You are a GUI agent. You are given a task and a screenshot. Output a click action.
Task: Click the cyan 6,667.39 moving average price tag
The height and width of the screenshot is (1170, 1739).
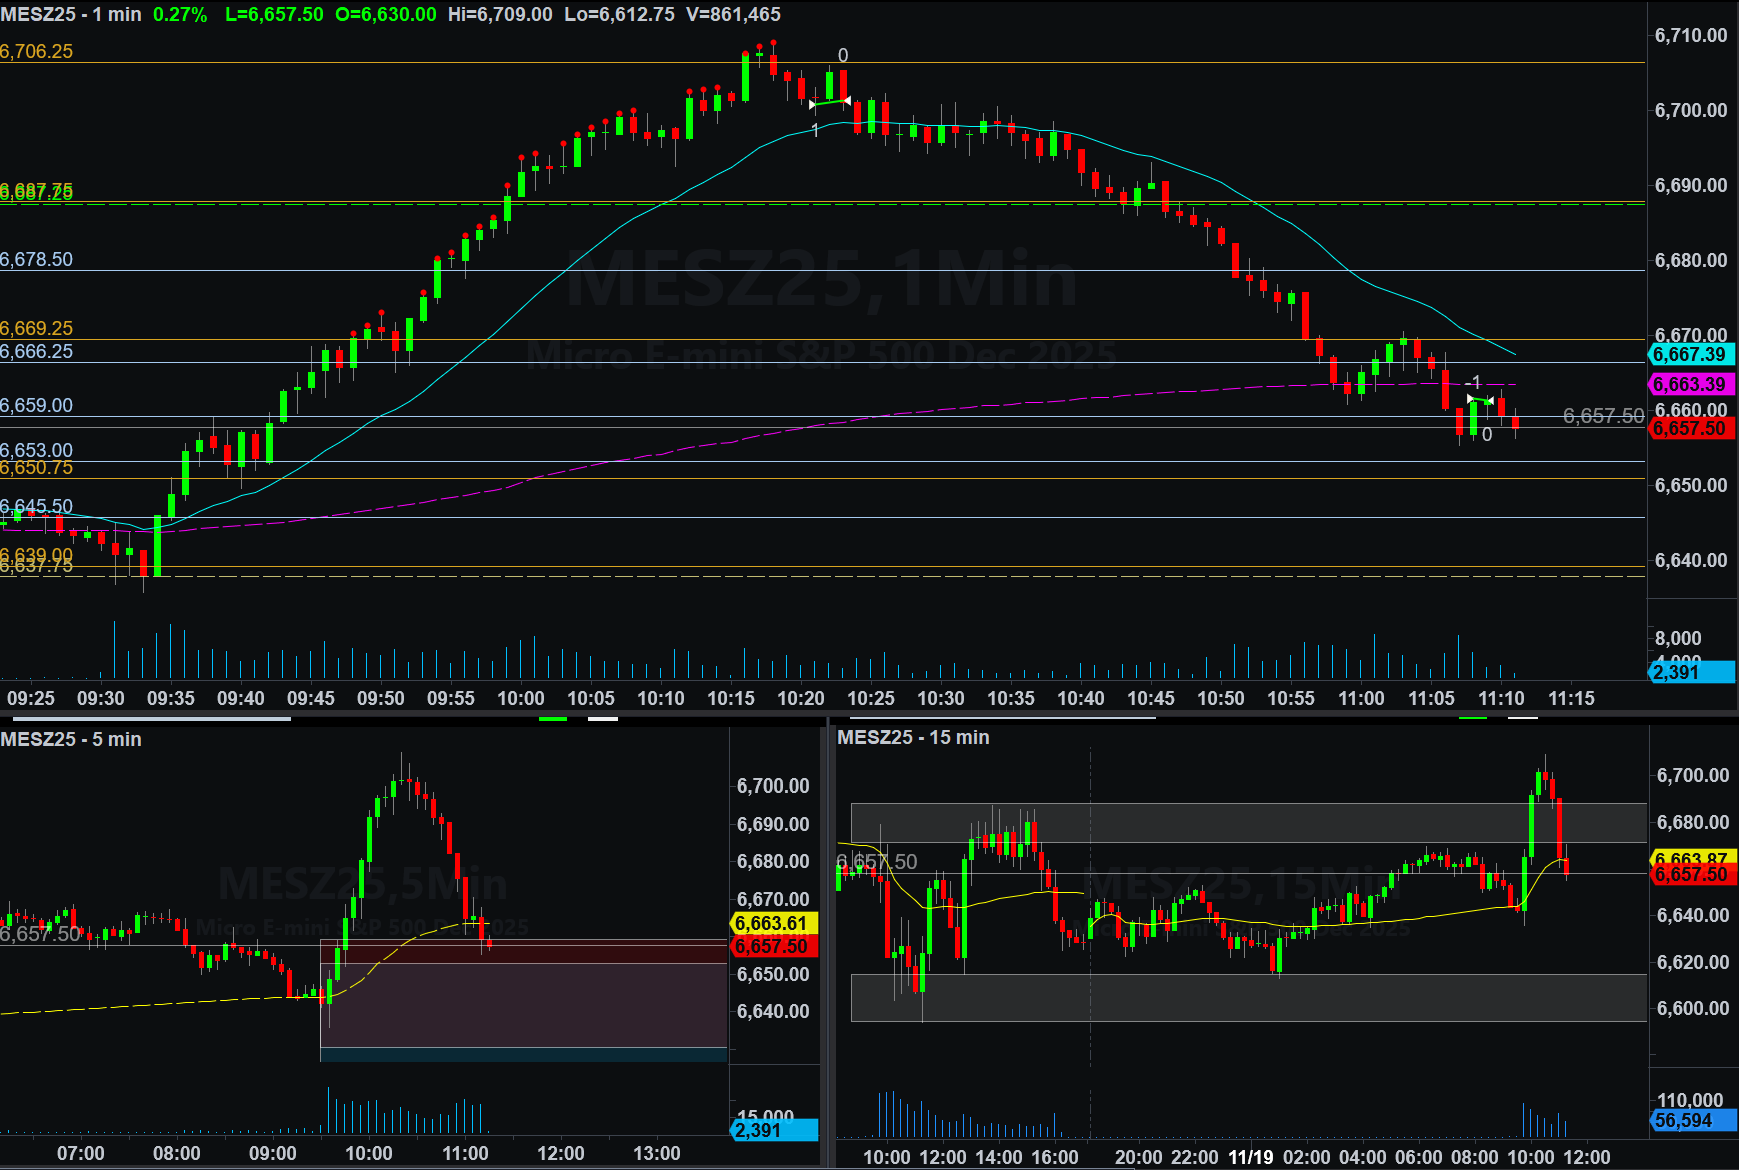pos(1689,355)
